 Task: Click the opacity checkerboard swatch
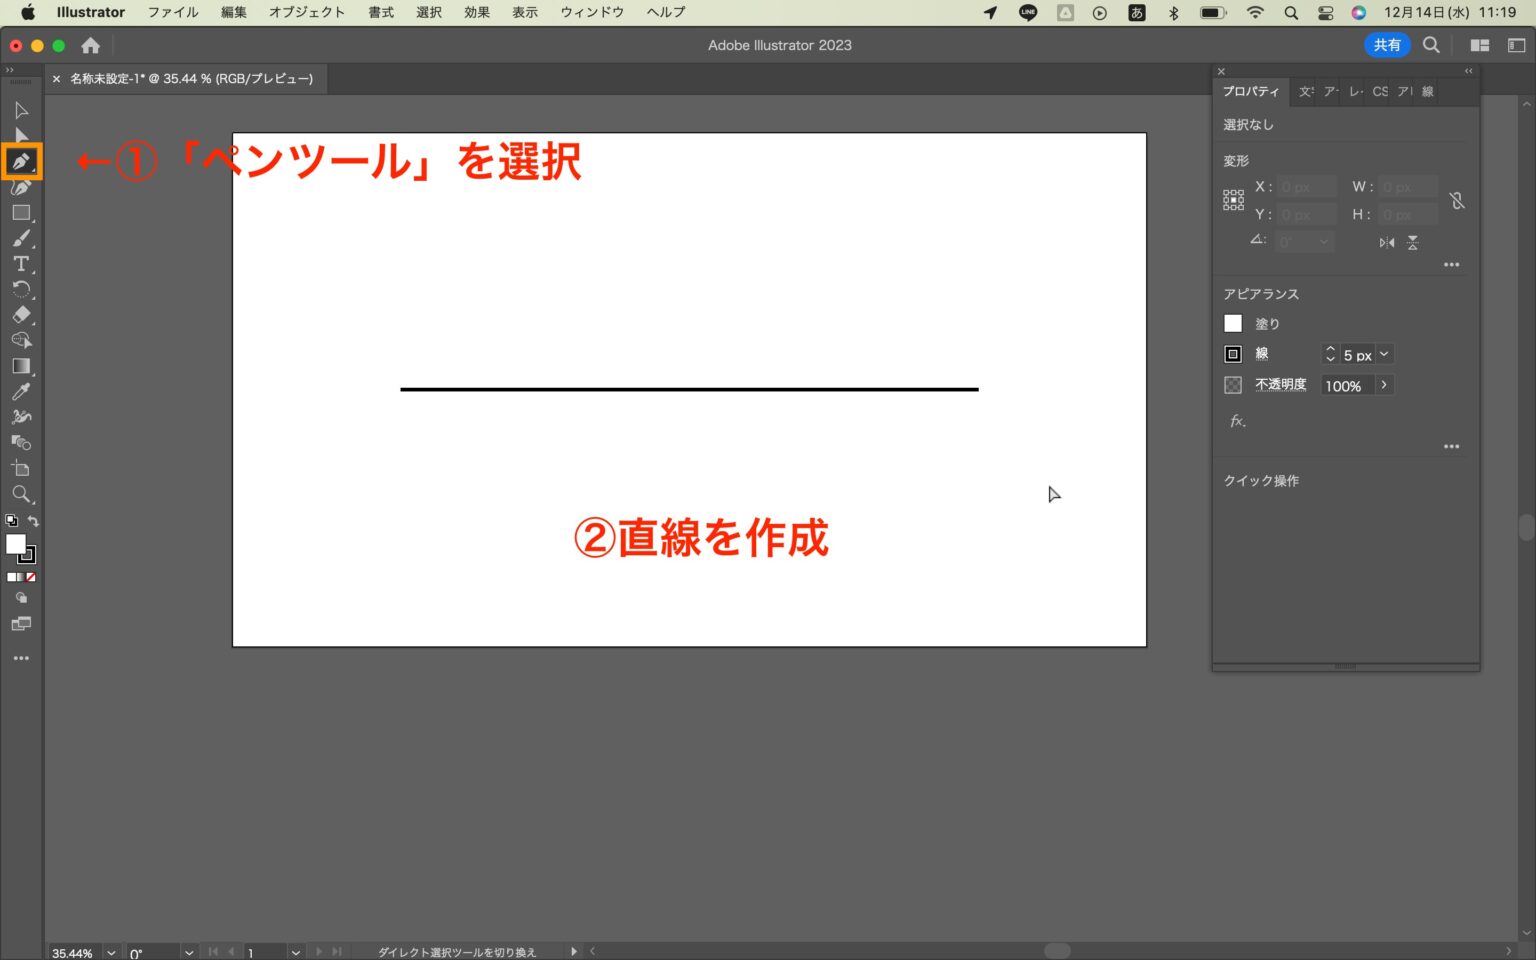coord(1233,385)
